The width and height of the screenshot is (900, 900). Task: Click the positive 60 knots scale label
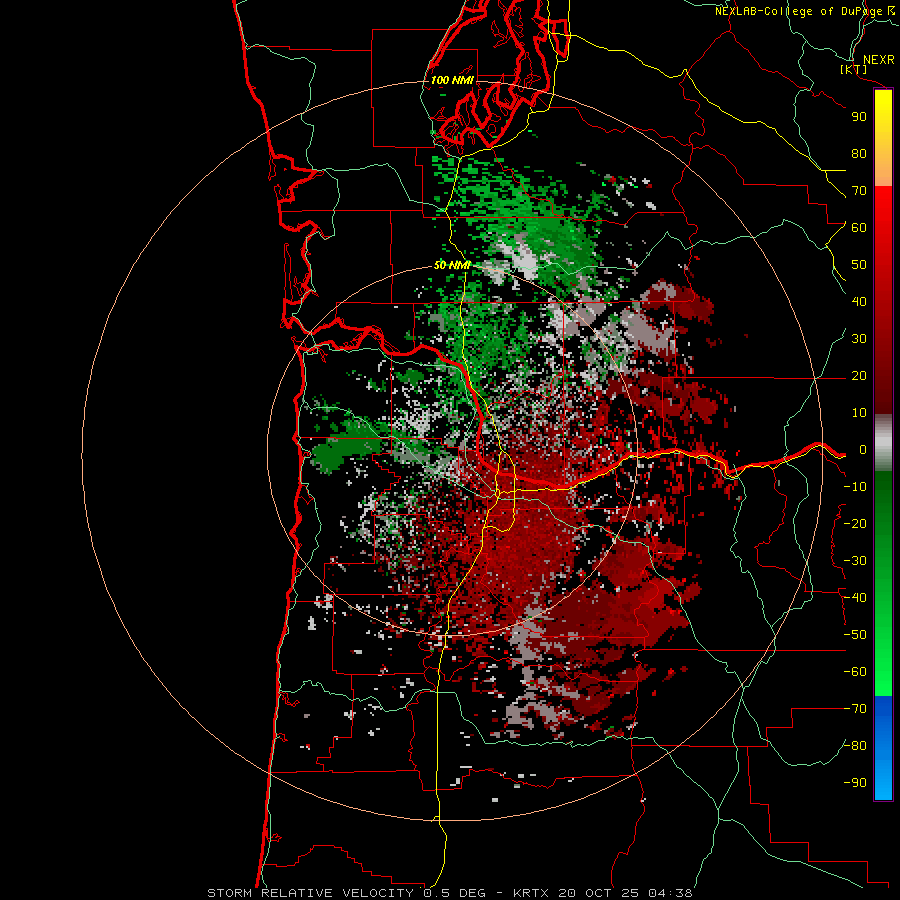tap(859, 227)
